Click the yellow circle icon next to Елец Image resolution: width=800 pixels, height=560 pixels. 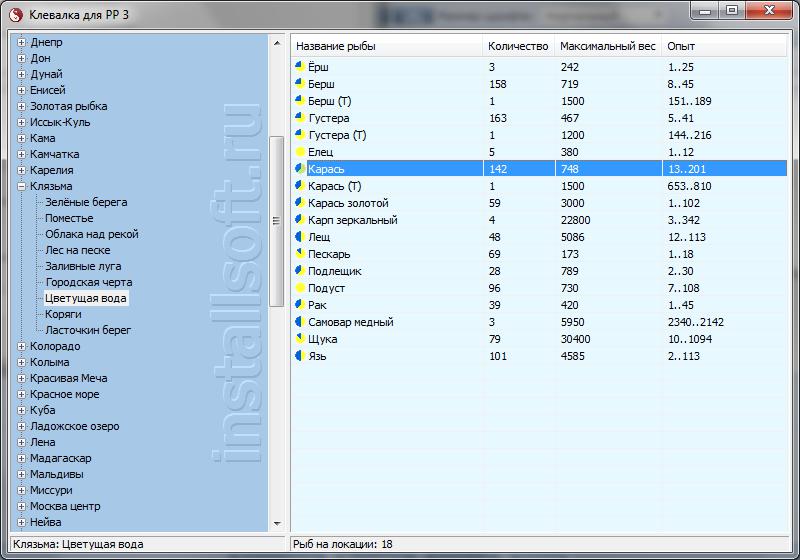(299, 151)
